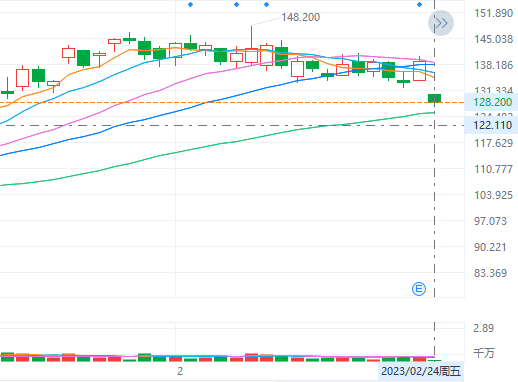
Task: Click the rightmost blue diamond event marker
Action: pyautogui.click(x=419, y=4)
